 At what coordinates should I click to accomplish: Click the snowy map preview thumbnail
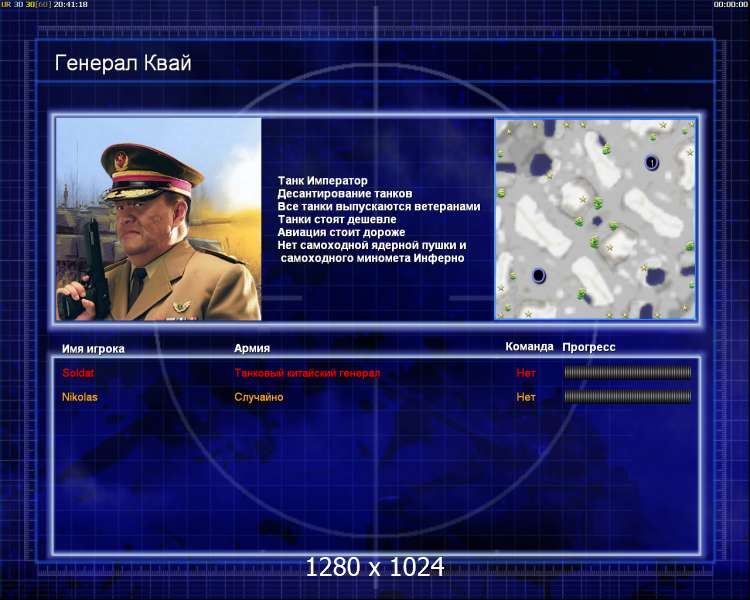[x=595, y=219]
